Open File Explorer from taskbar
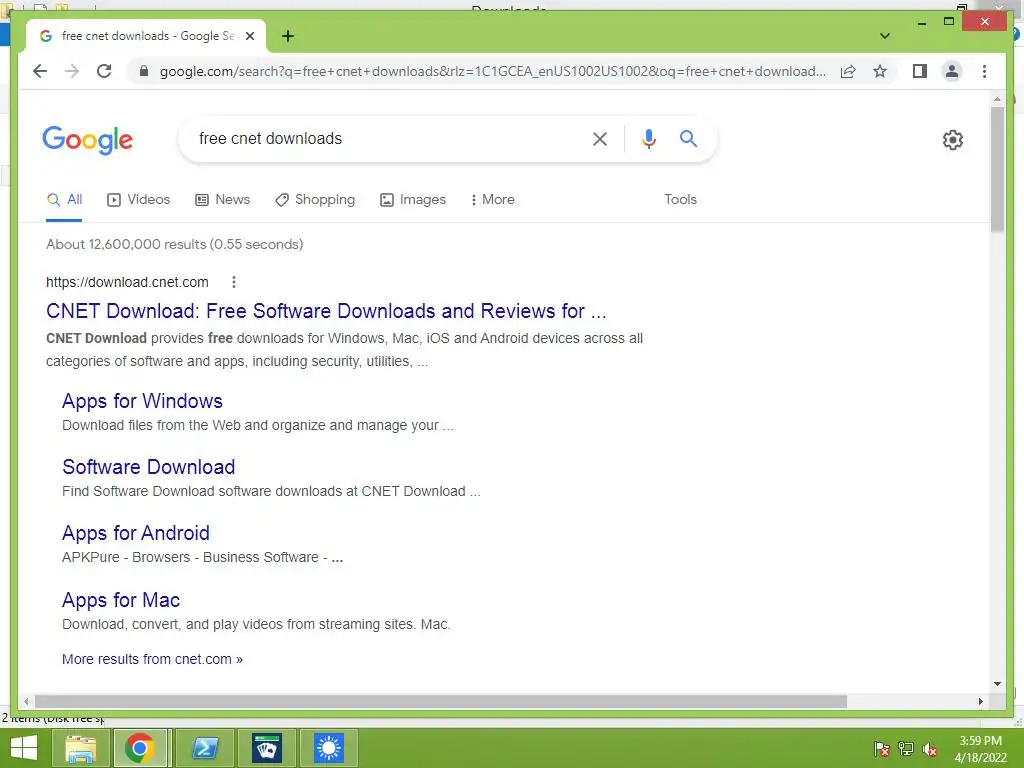Image resolution: width=1024 pixels, height=768 pixels. [80, 748]
